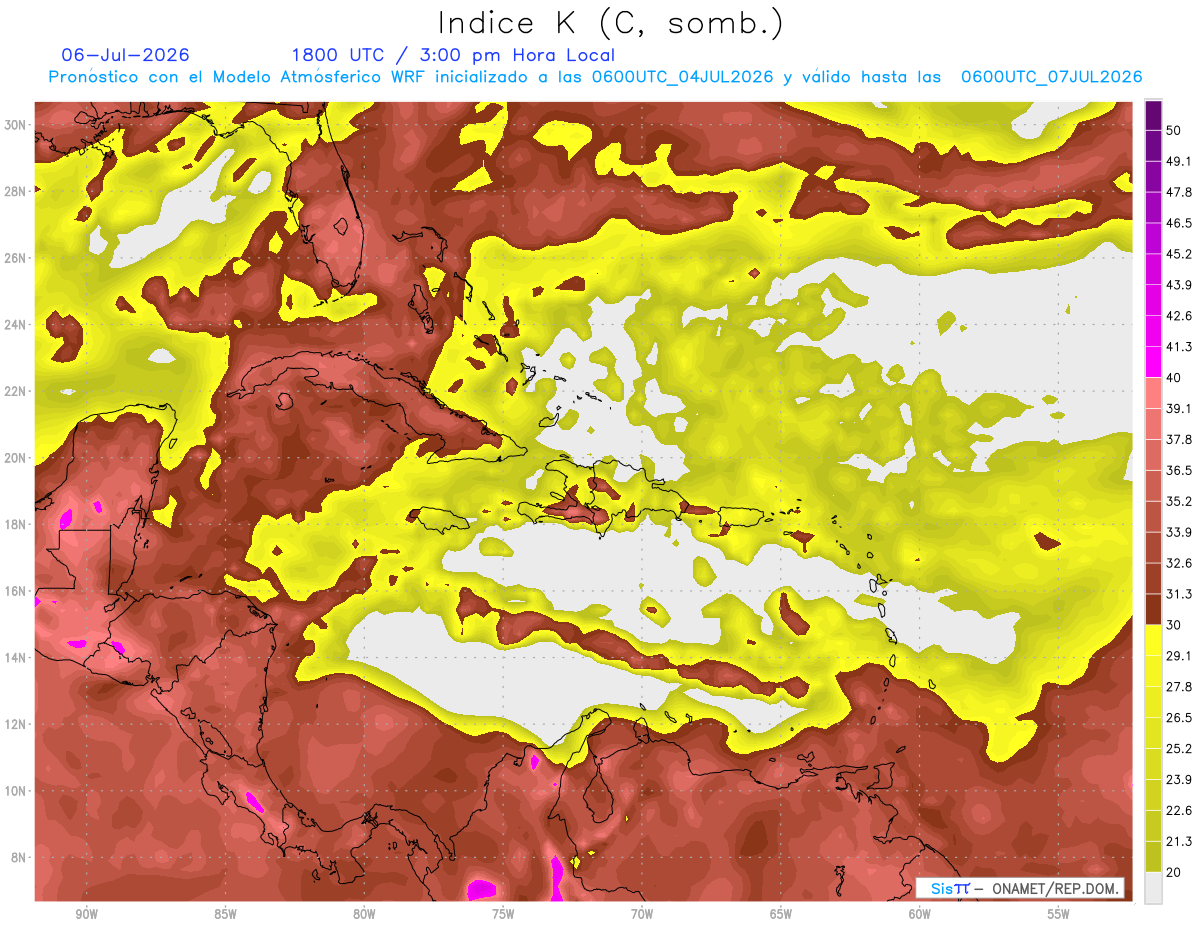The height and width of the screenshot is (927, 1200).
Task: Click longitude axis label "55W"
Action: point(1059,915)
